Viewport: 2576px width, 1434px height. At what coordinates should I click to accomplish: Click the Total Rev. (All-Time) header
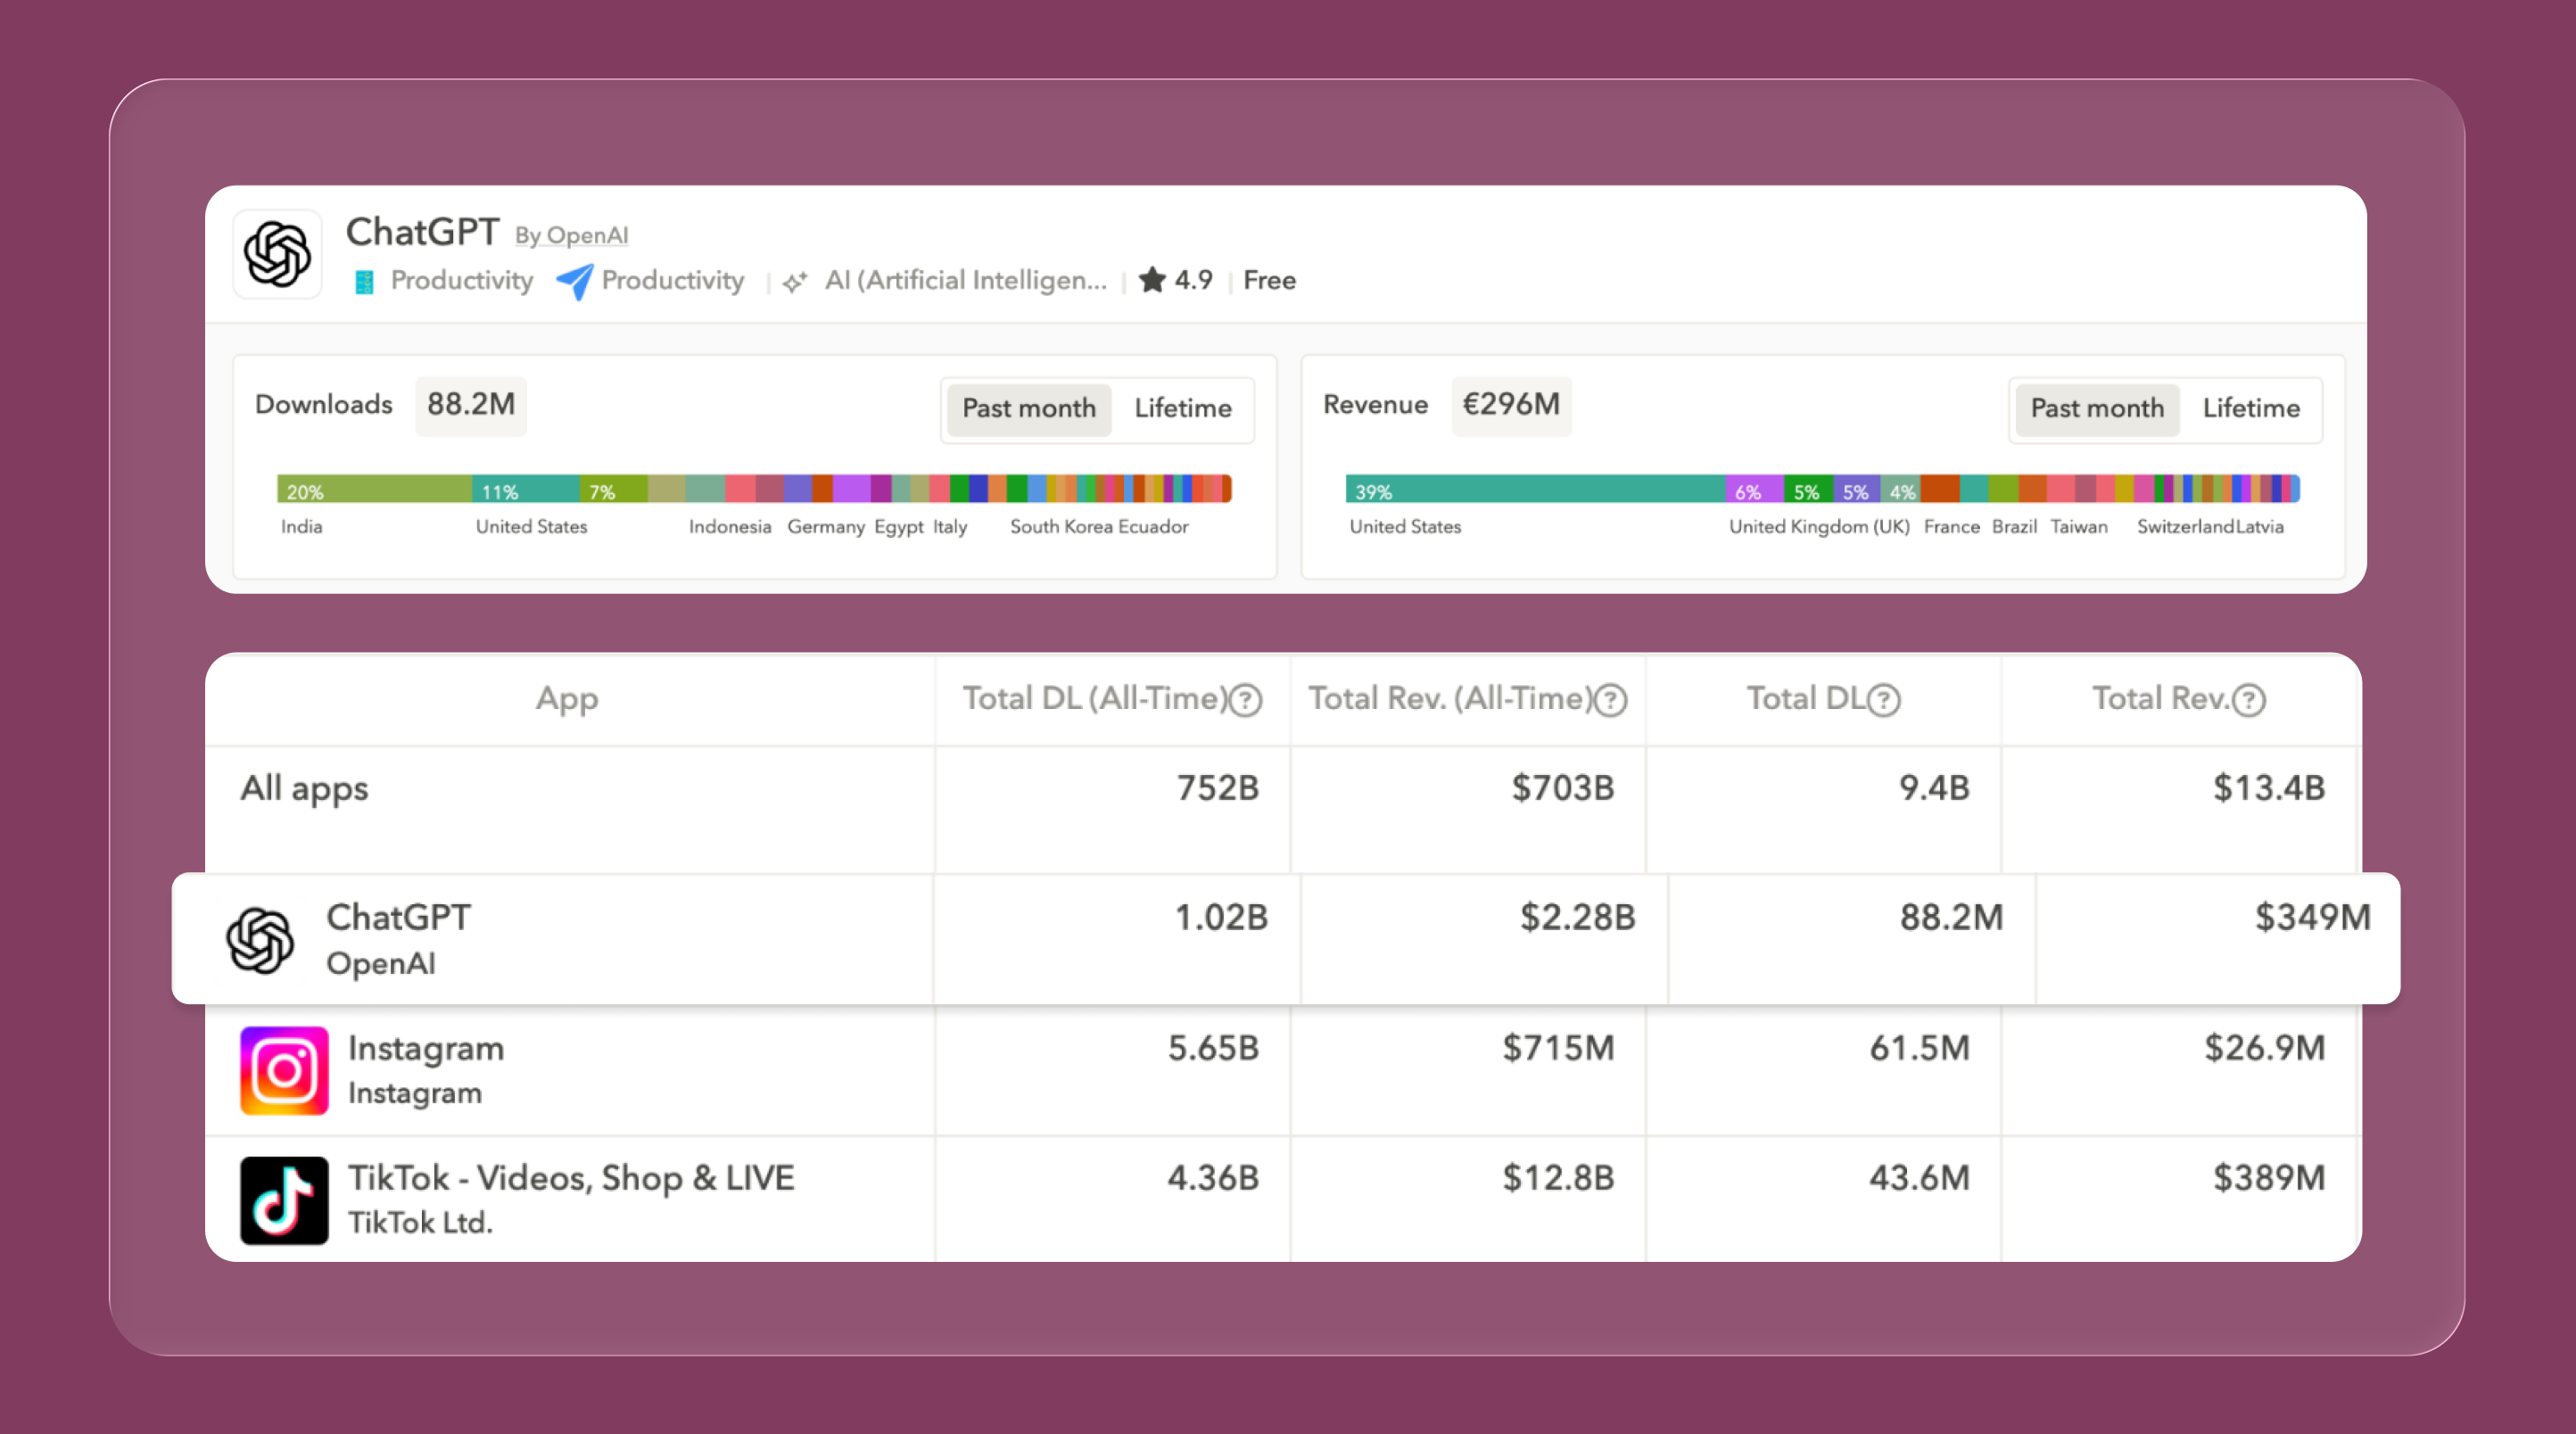[1450, 698]
